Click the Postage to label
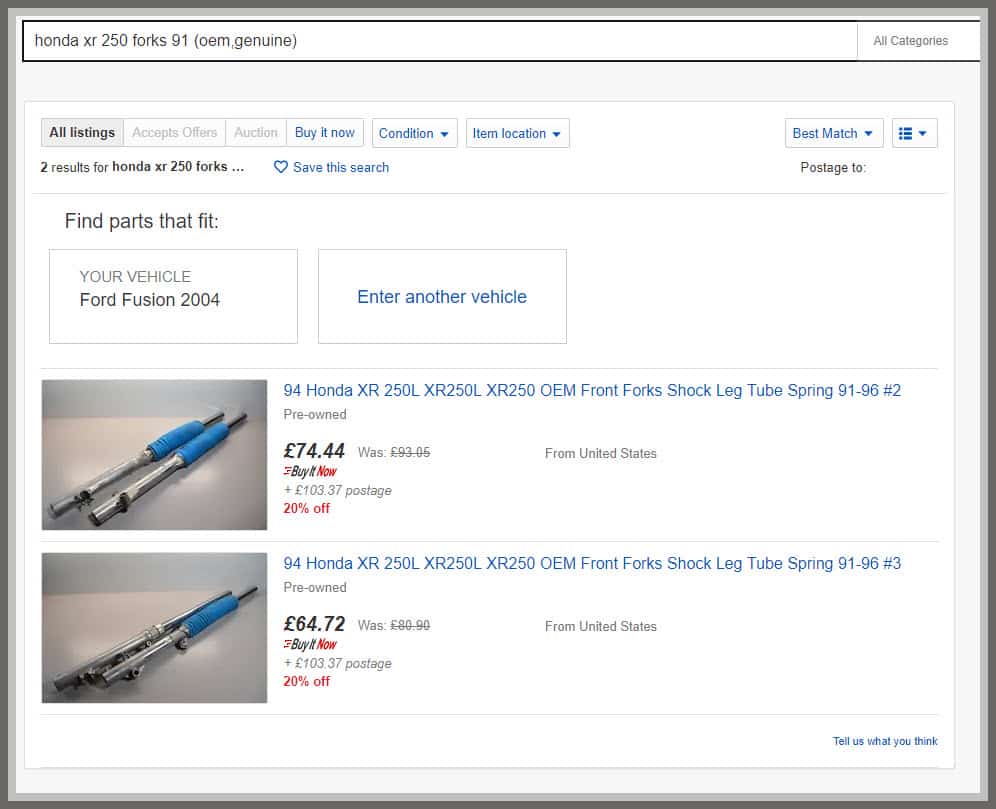Viewport: 996px width, 809px height. [833, 168]
